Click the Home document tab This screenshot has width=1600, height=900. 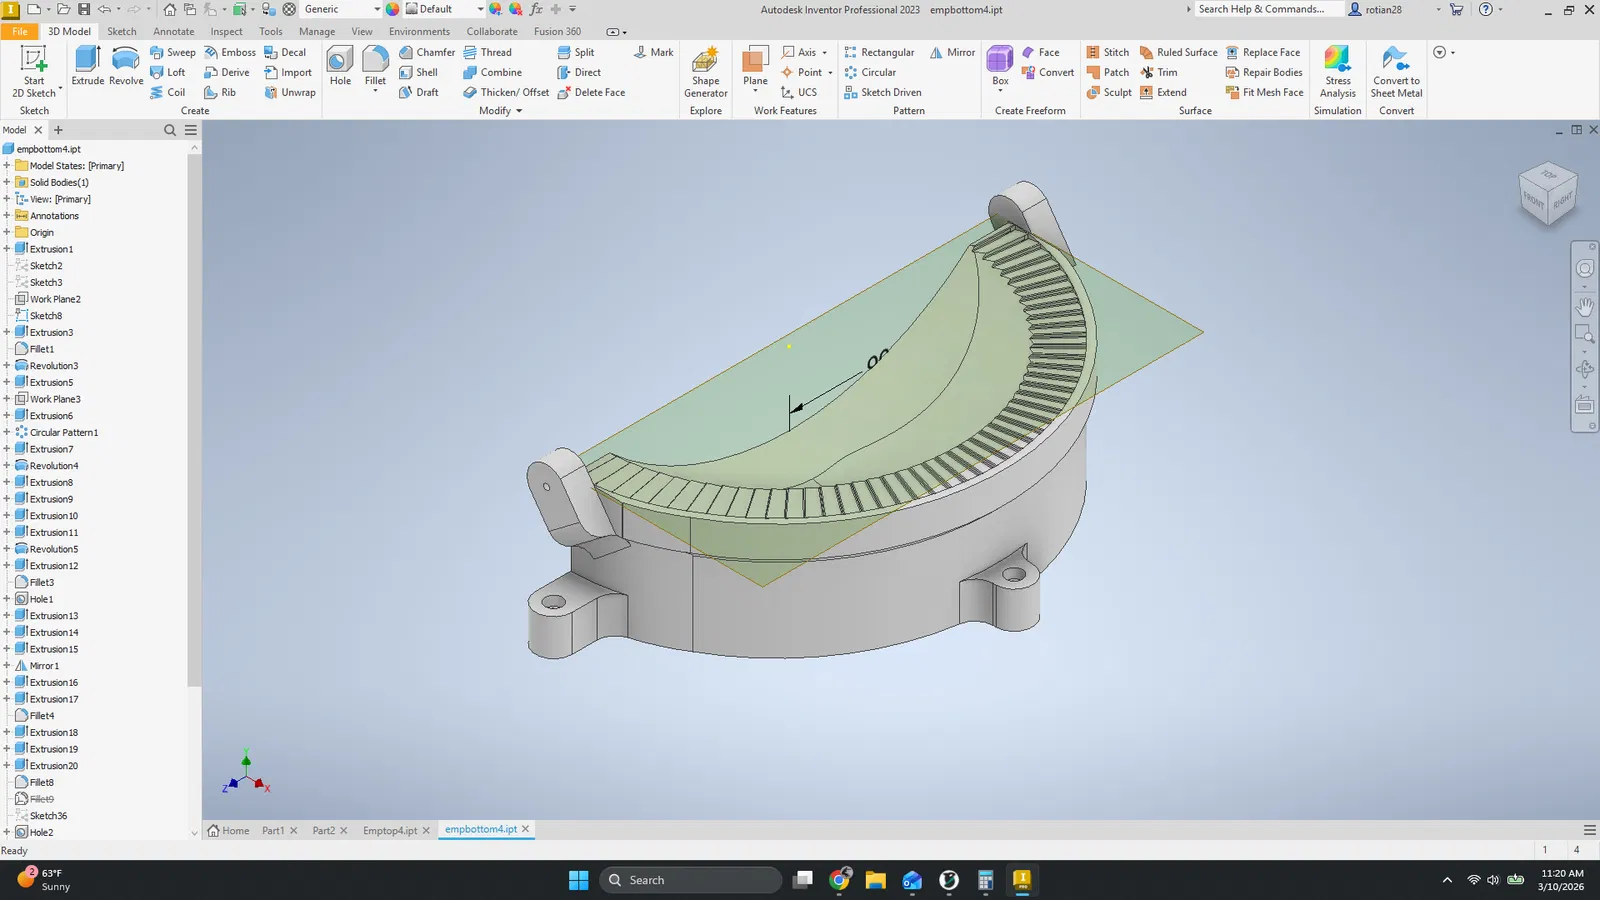(229, 830)
